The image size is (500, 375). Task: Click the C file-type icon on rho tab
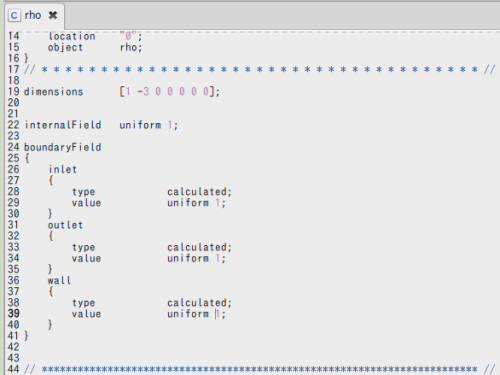(14, 15)
